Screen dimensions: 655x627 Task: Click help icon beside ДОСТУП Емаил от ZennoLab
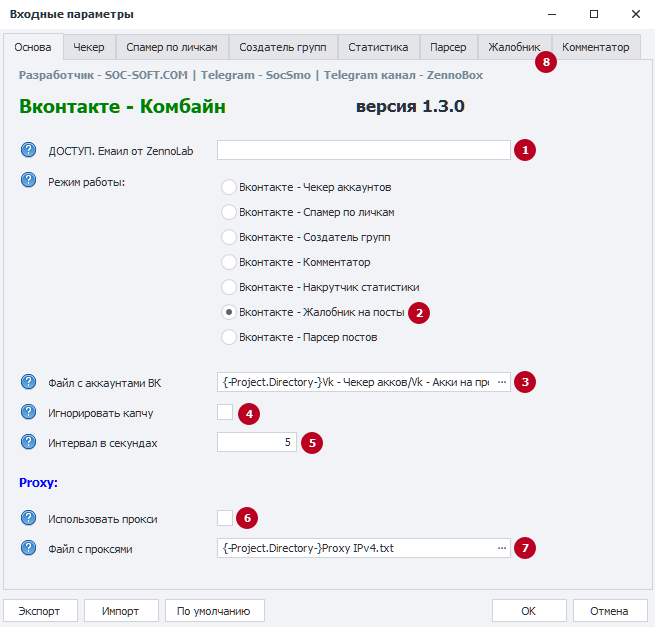(28, 150)
